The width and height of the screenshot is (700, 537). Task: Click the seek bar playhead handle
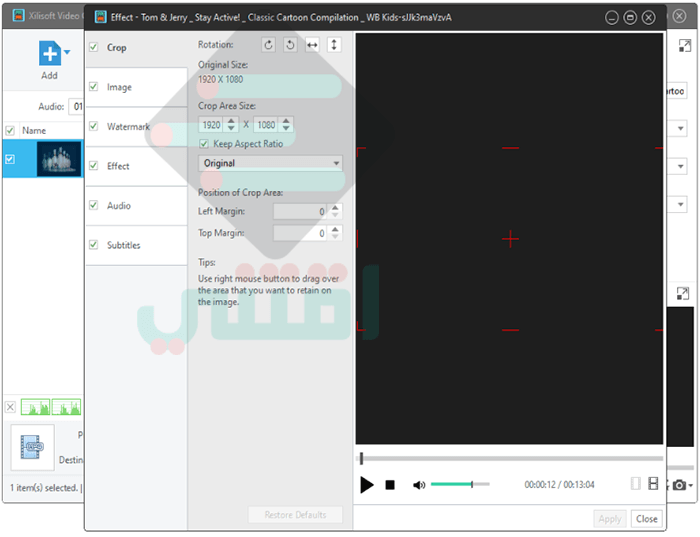[x=362, y=458]
